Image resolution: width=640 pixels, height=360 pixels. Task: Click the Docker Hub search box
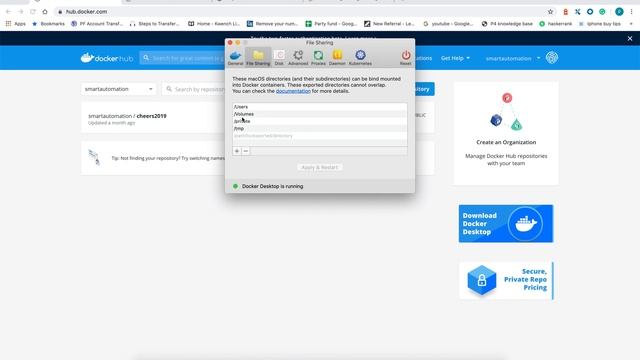(x=182, y=58)
